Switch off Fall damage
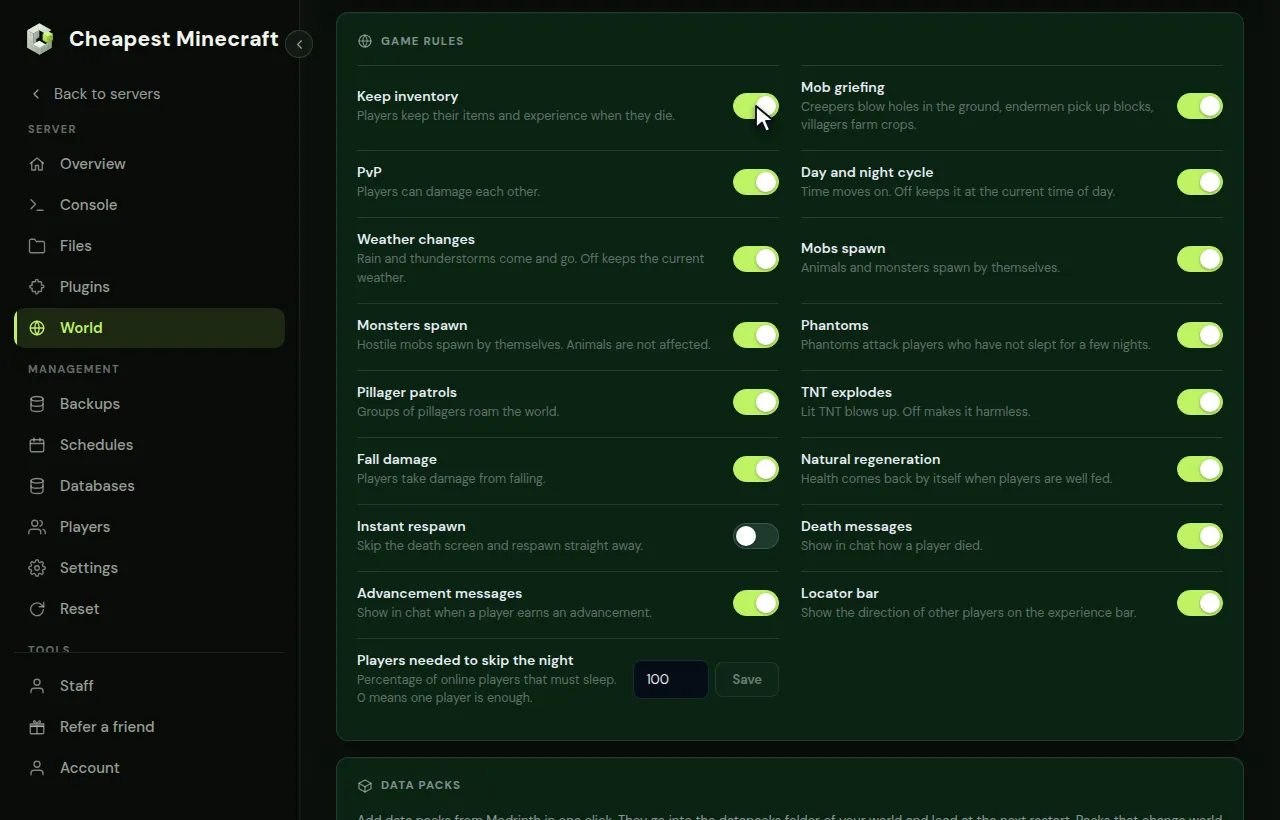 click(x=756, y=469)
